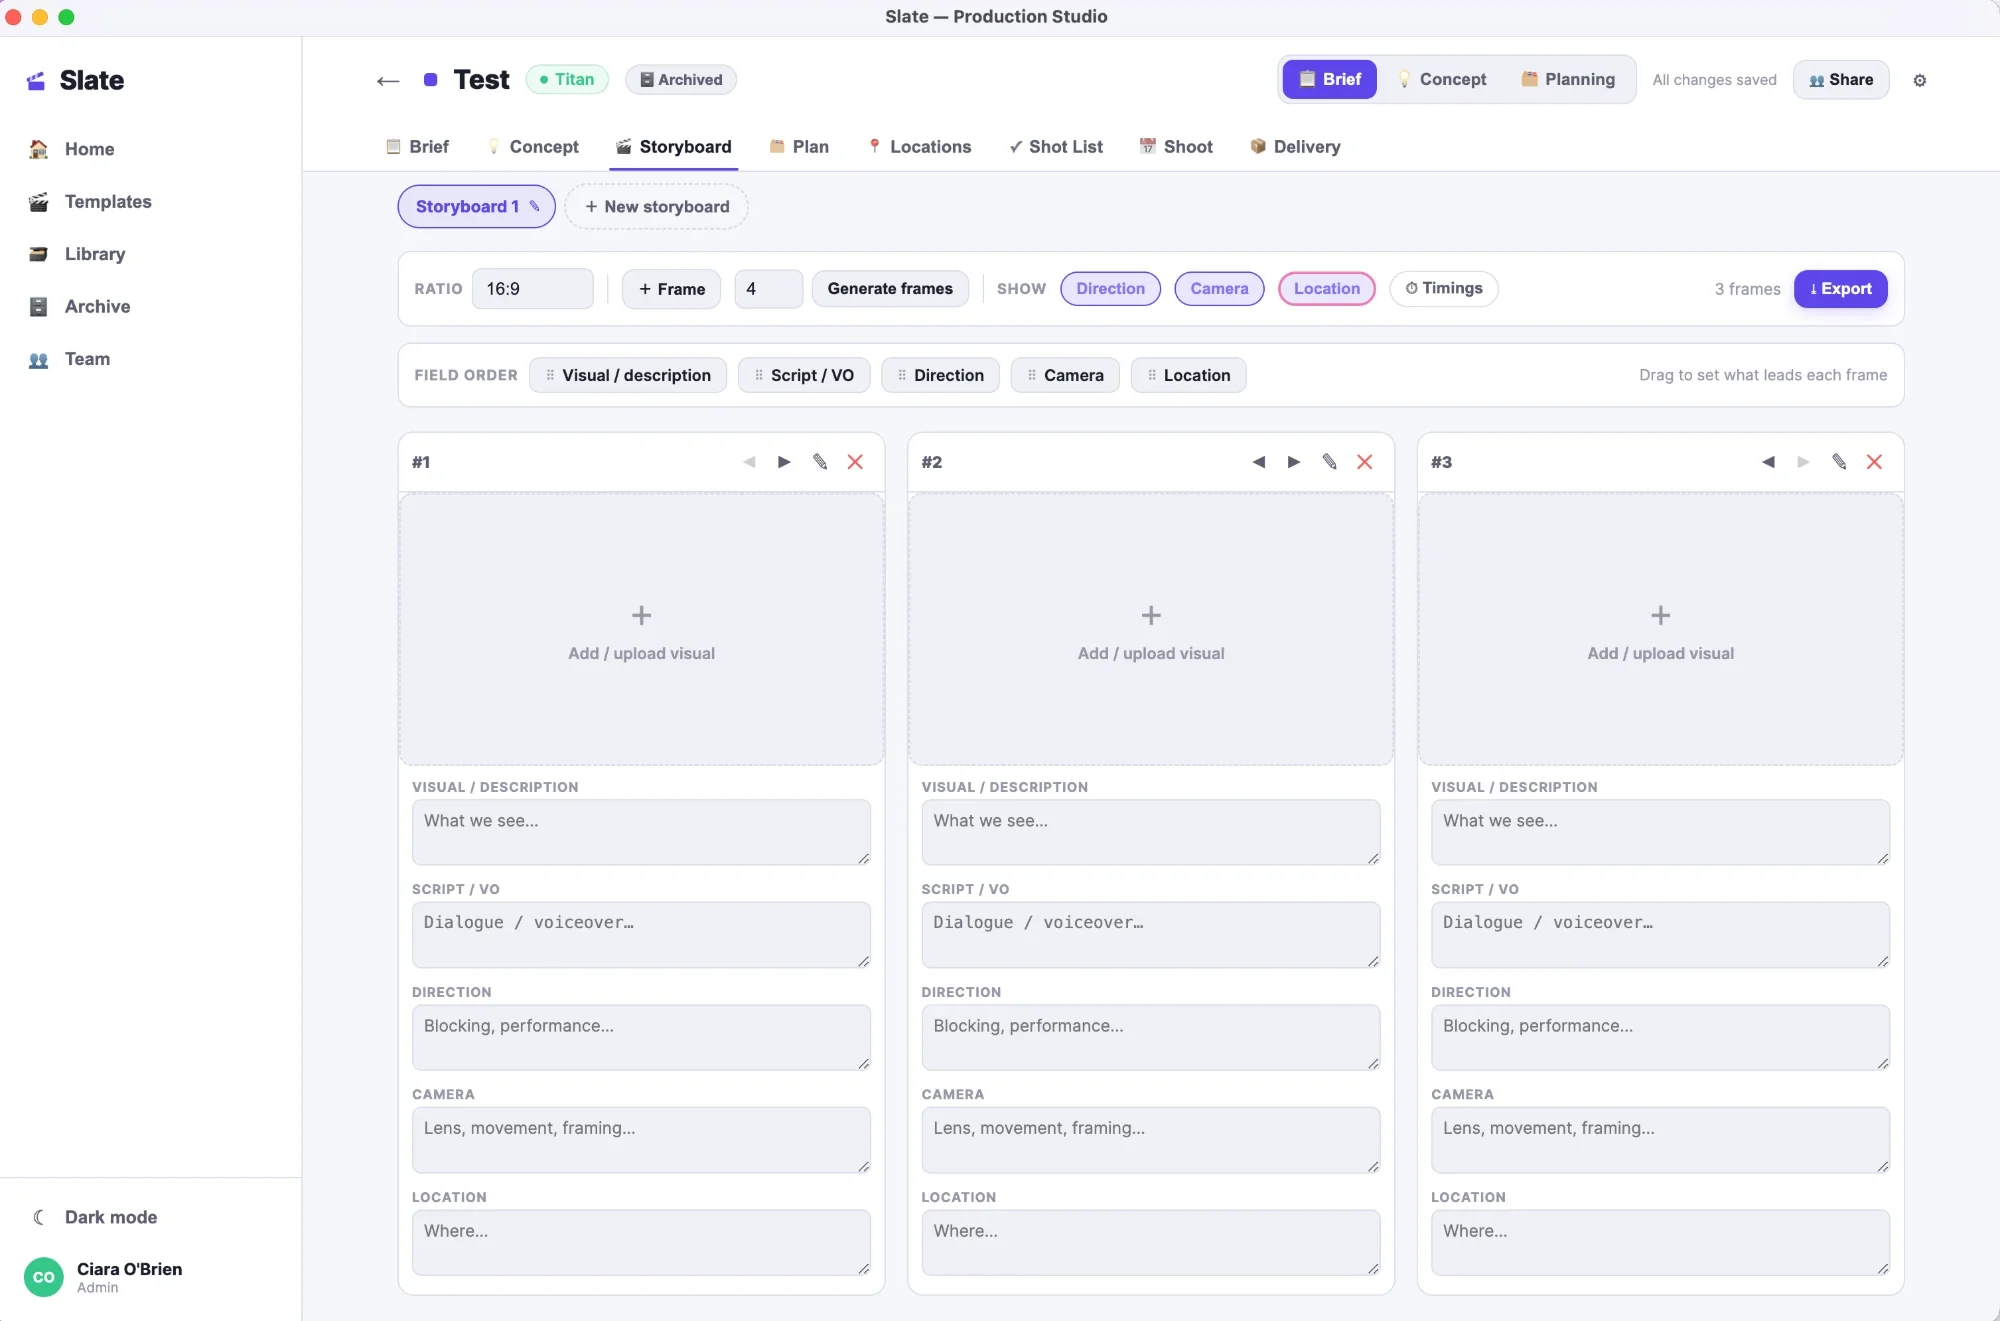Toggle Camera field visibility

point(1219,289)
